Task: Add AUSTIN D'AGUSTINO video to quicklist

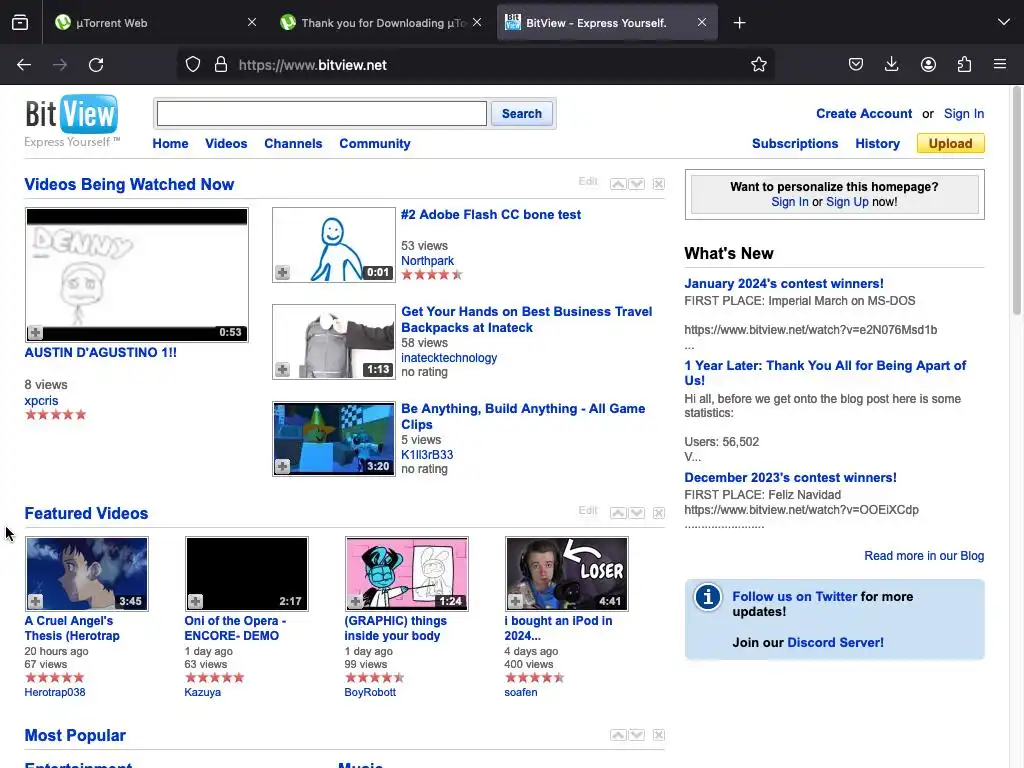Action: pyautogui.click(x=35, y=332)
